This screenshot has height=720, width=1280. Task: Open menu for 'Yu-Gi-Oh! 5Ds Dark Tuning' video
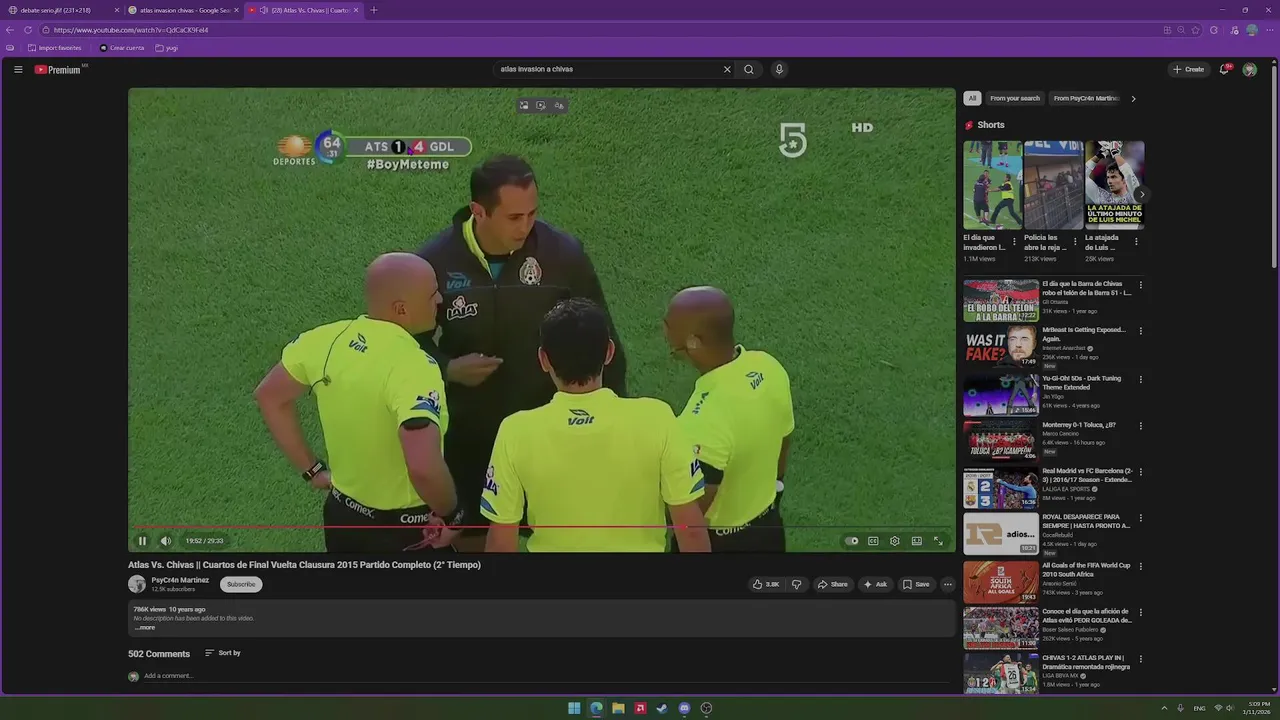pyautogui.click(x=1141, y=380)
